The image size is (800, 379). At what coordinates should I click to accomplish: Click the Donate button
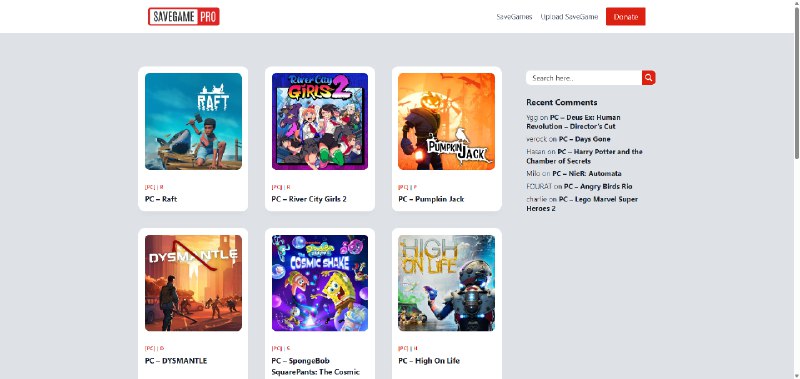pyautogui.click(x=626, y=16)
